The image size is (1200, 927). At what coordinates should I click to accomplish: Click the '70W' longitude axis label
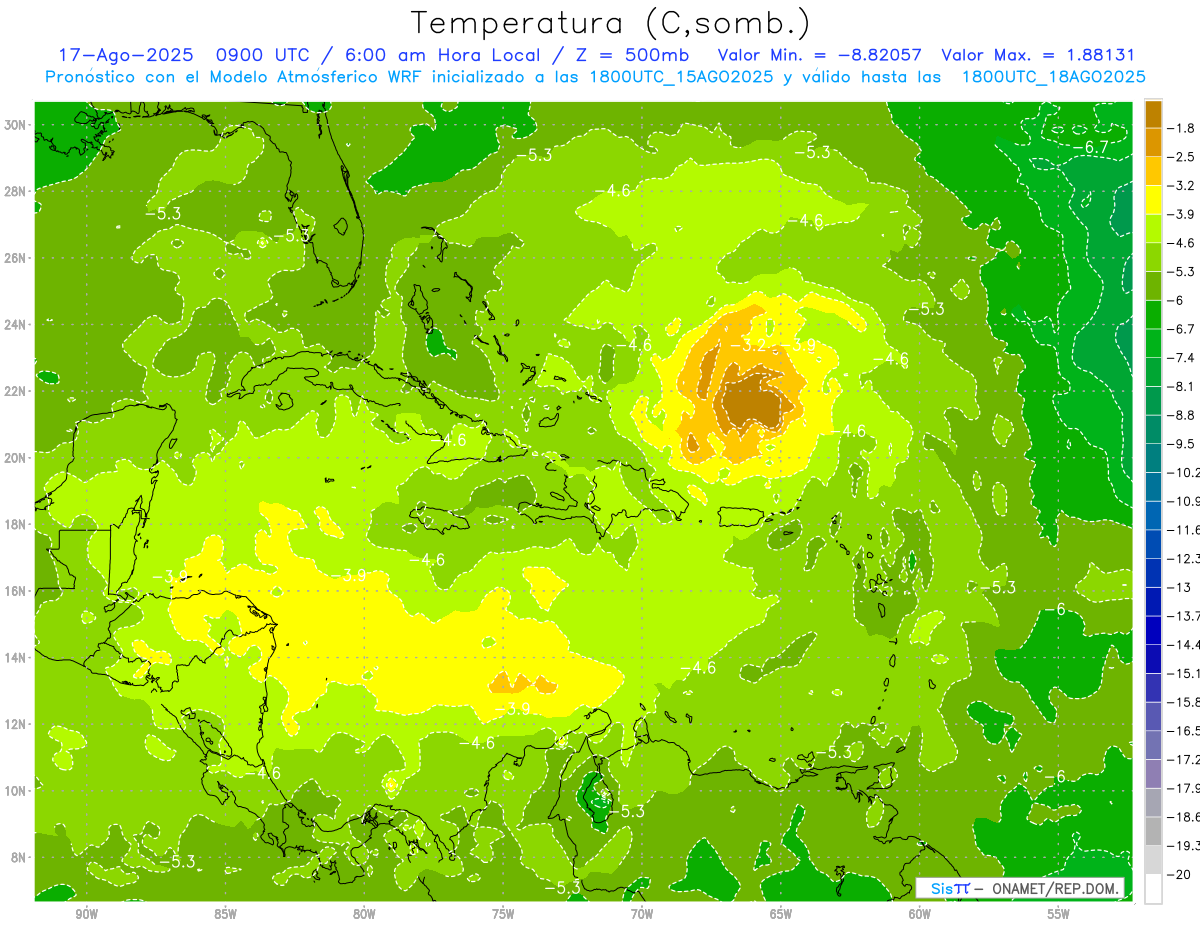click(x=642, y=914)
